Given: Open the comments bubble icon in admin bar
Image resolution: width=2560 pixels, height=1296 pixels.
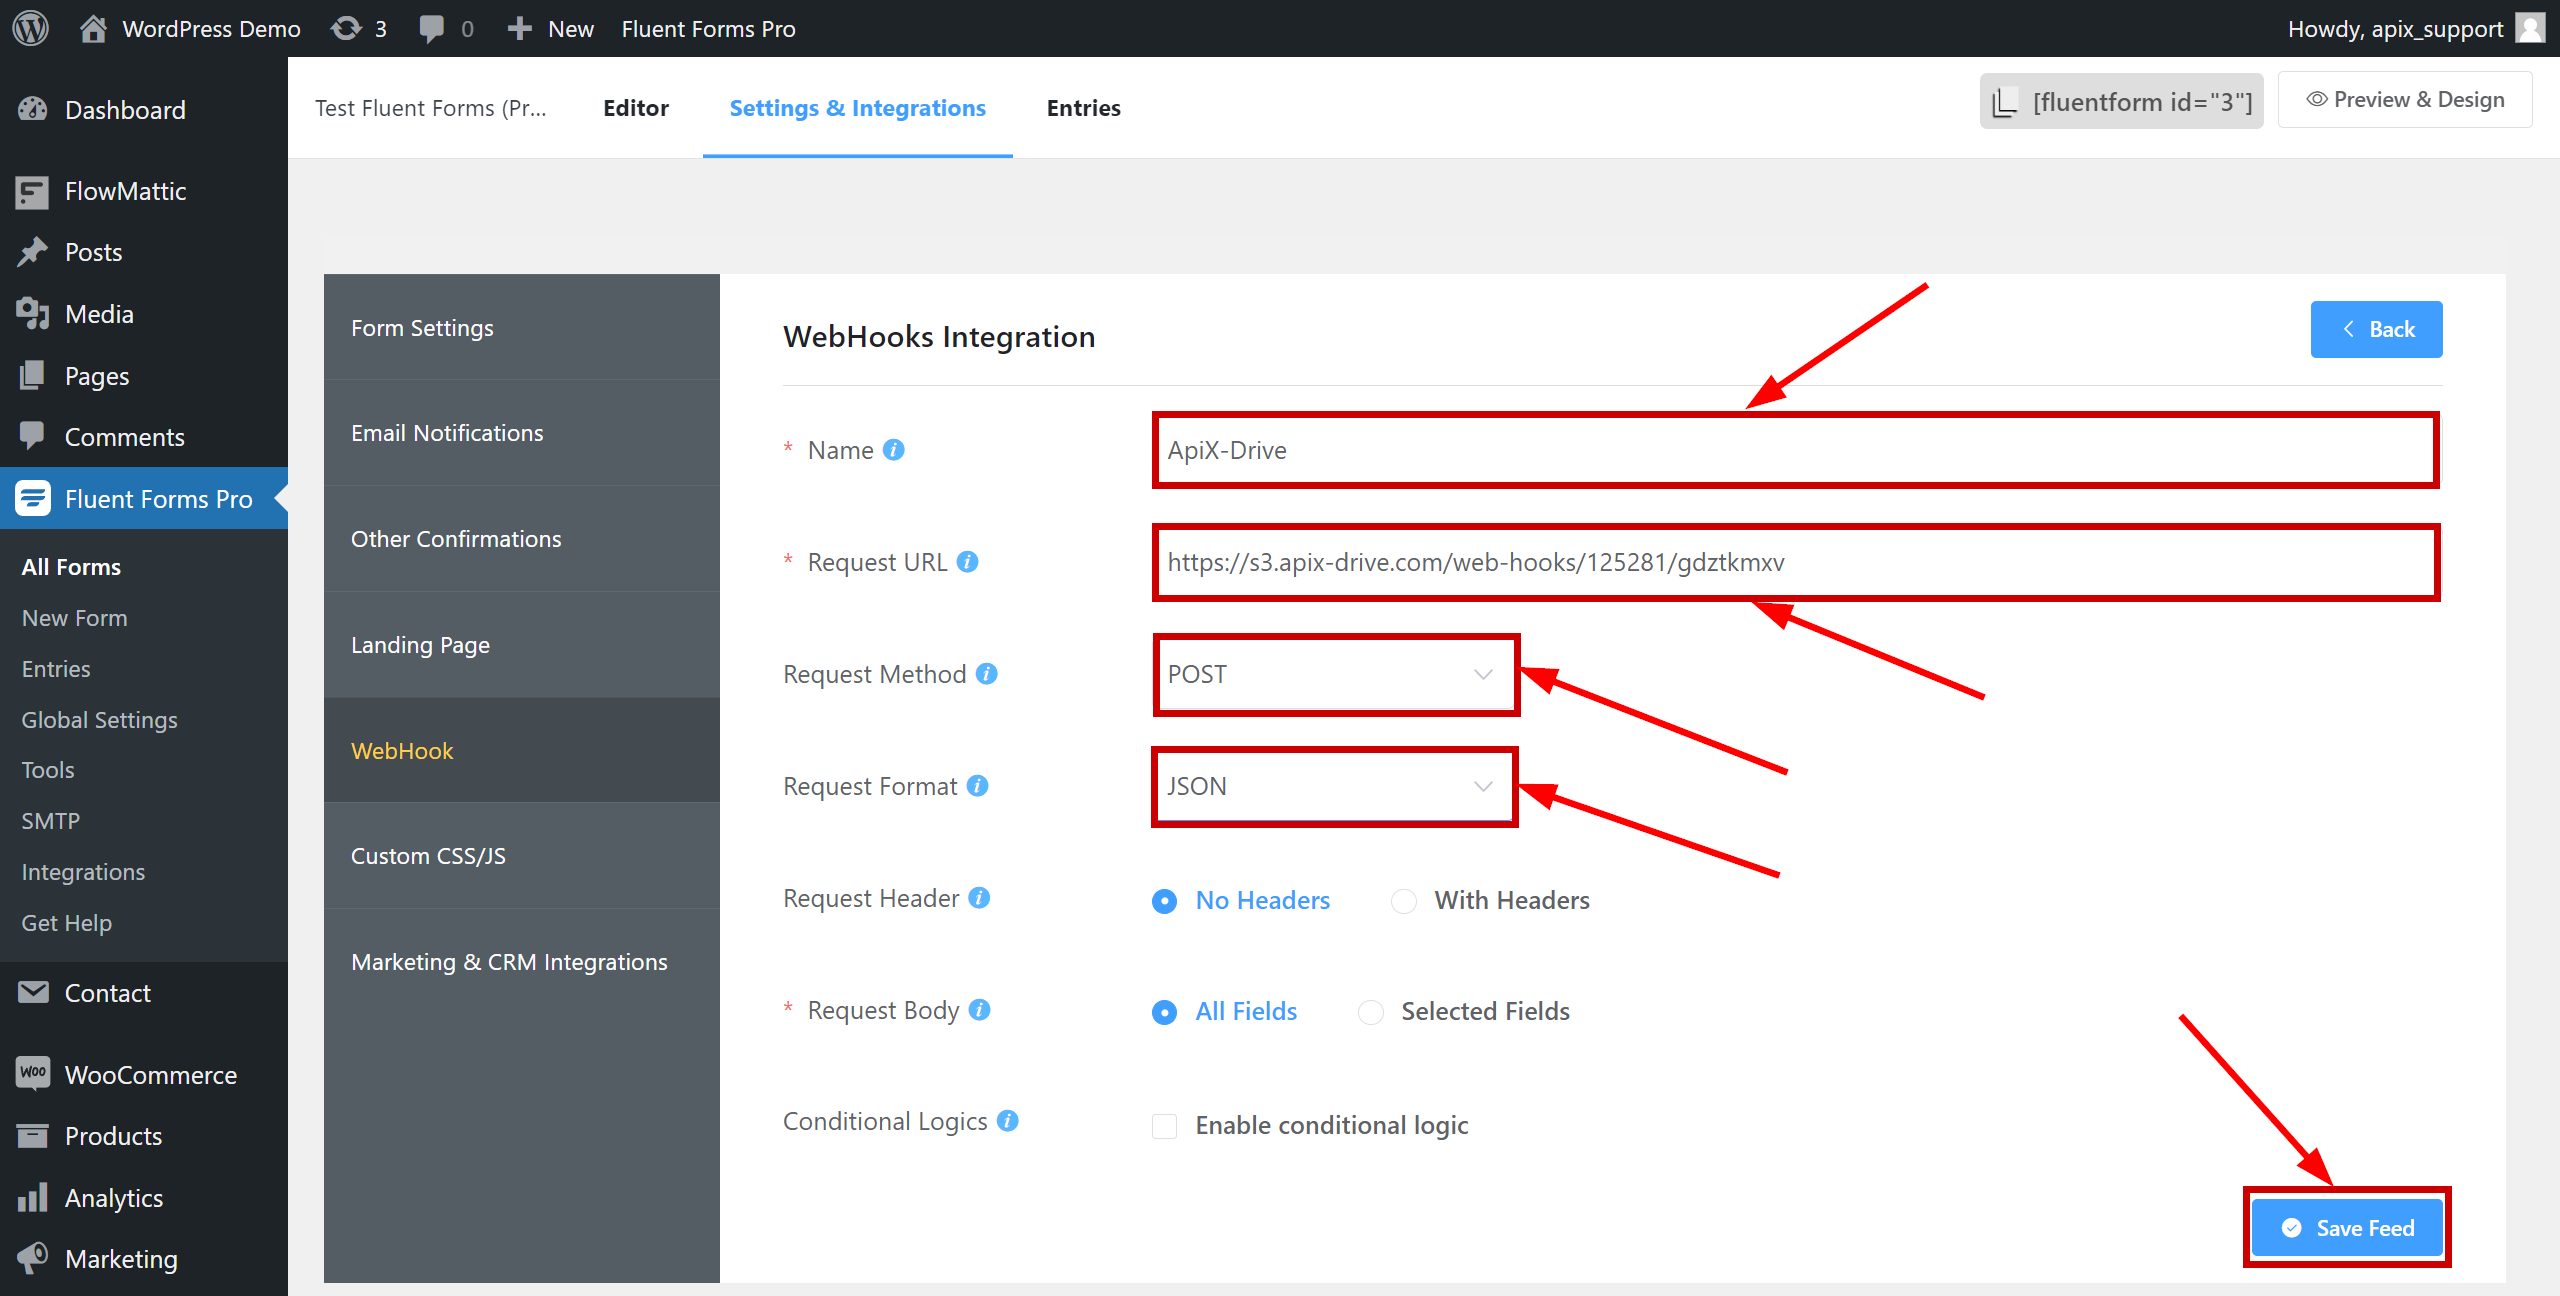Looking at the screenshot, I should coord(432,29).
